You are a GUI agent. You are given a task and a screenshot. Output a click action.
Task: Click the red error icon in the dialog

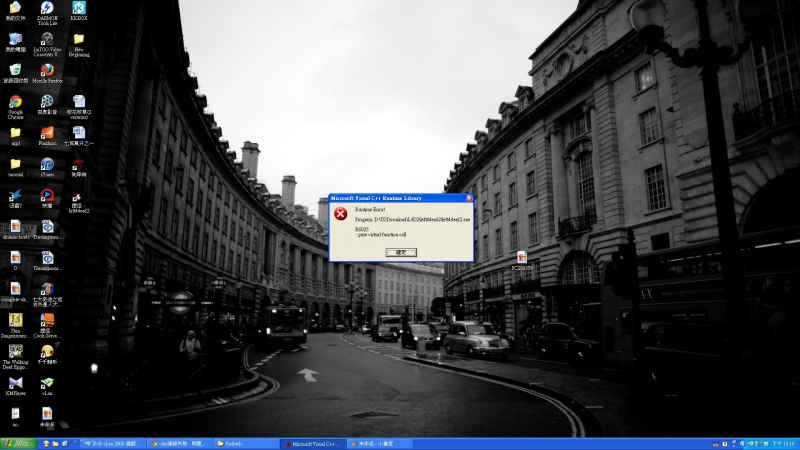pos(340,214)
